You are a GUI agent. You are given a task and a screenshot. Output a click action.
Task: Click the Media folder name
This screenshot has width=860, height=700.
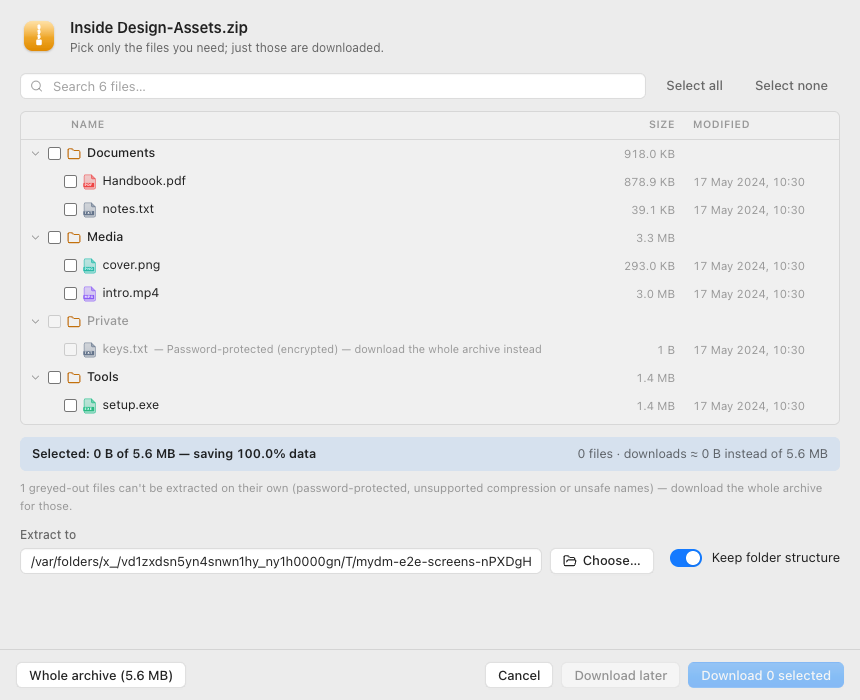(x=105, y=237)
